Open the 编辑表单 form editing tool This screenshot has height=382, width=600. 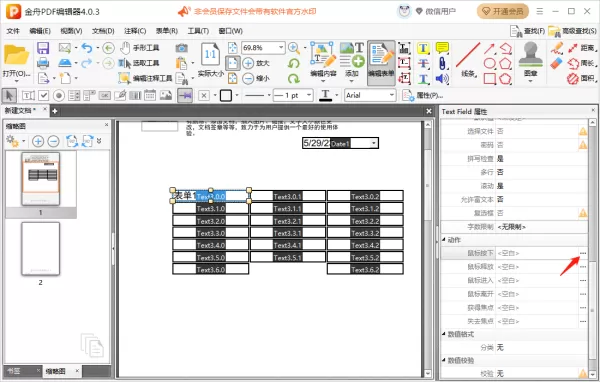coord(381,63)
